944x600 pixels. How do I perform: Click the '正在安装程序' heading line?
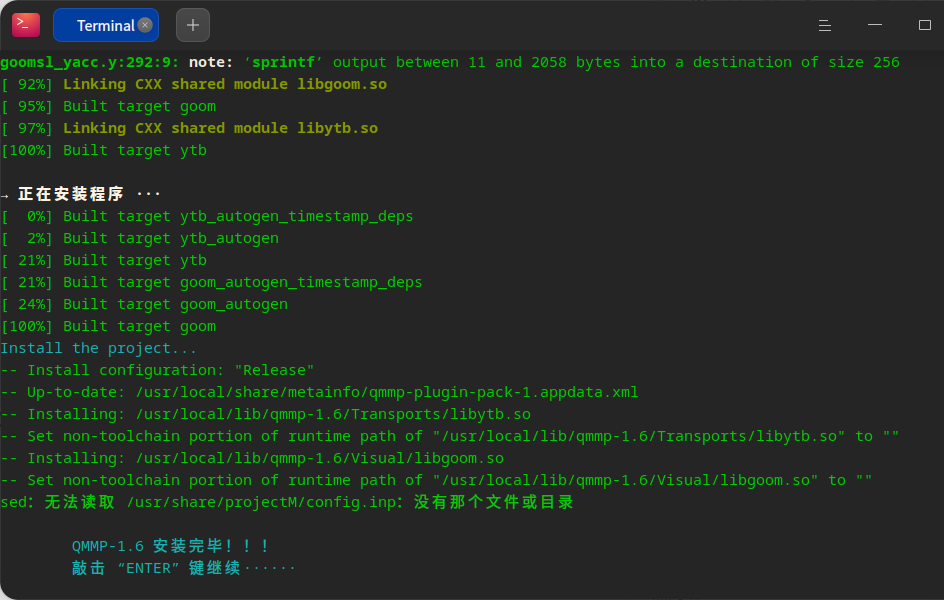click(81, 194)
